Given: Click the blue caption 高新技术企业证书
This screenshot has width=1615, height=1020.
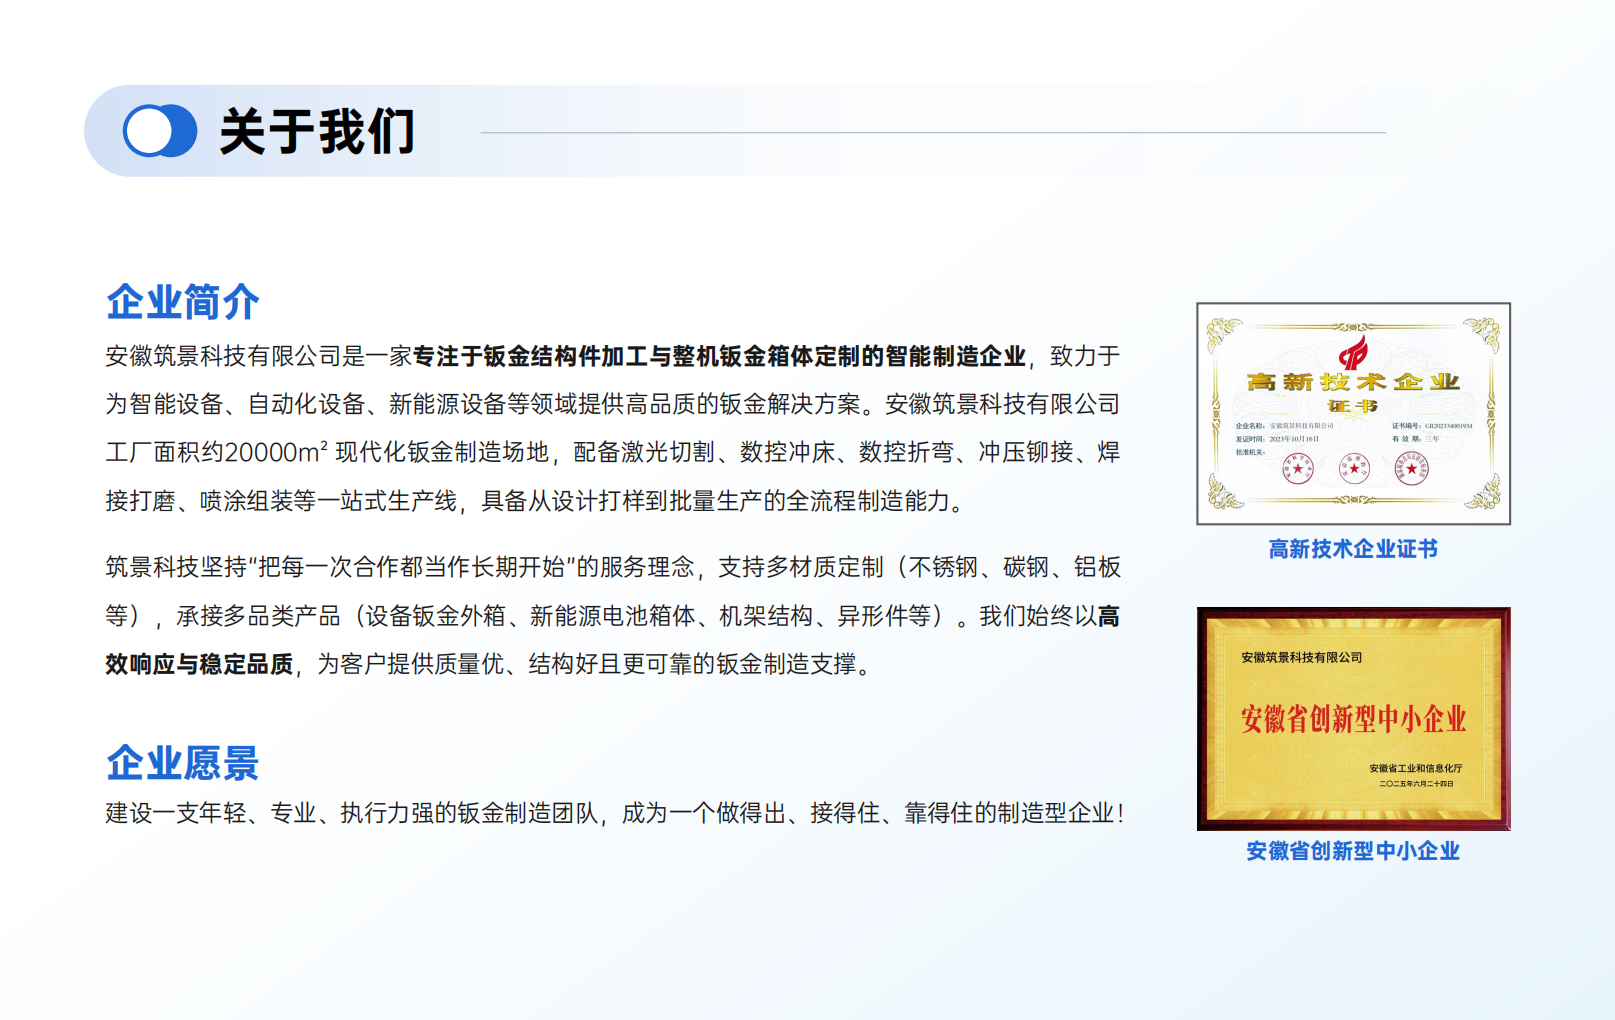Looking at the screenshot, I should coord(1353,549).
